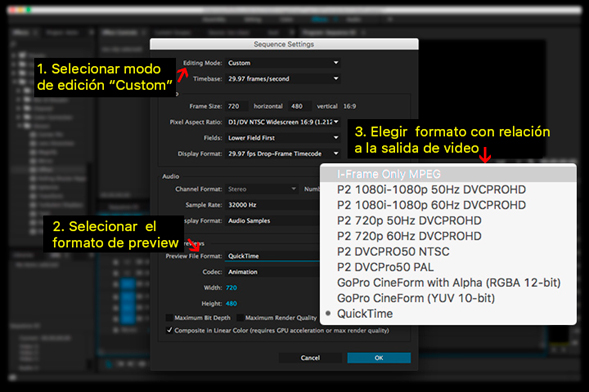Click the Sequence Settings dialog title bar
This screenshot has width=589, height=392.
point(284,44)
